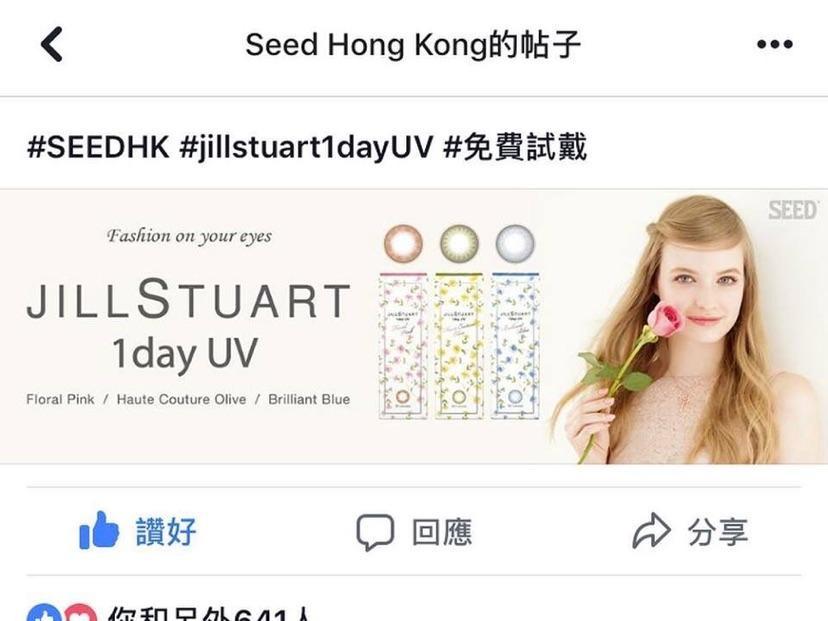Open the #免費試戴 hashtag
Screen dimensions: 828x621
click(515, 146)
